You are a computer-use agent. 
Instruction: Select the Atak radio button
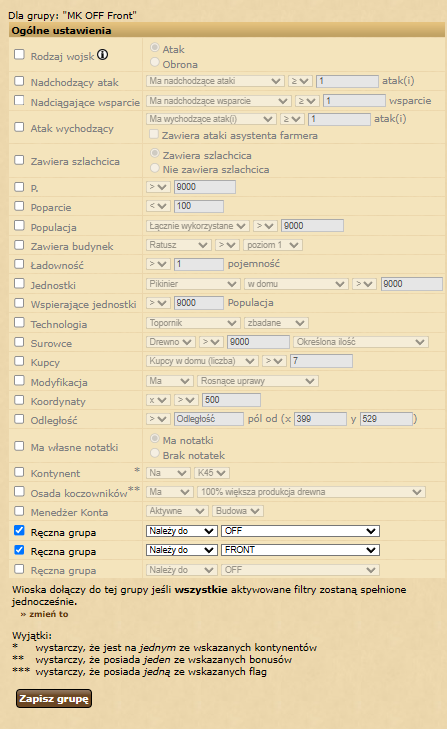(x=155, y=47)
